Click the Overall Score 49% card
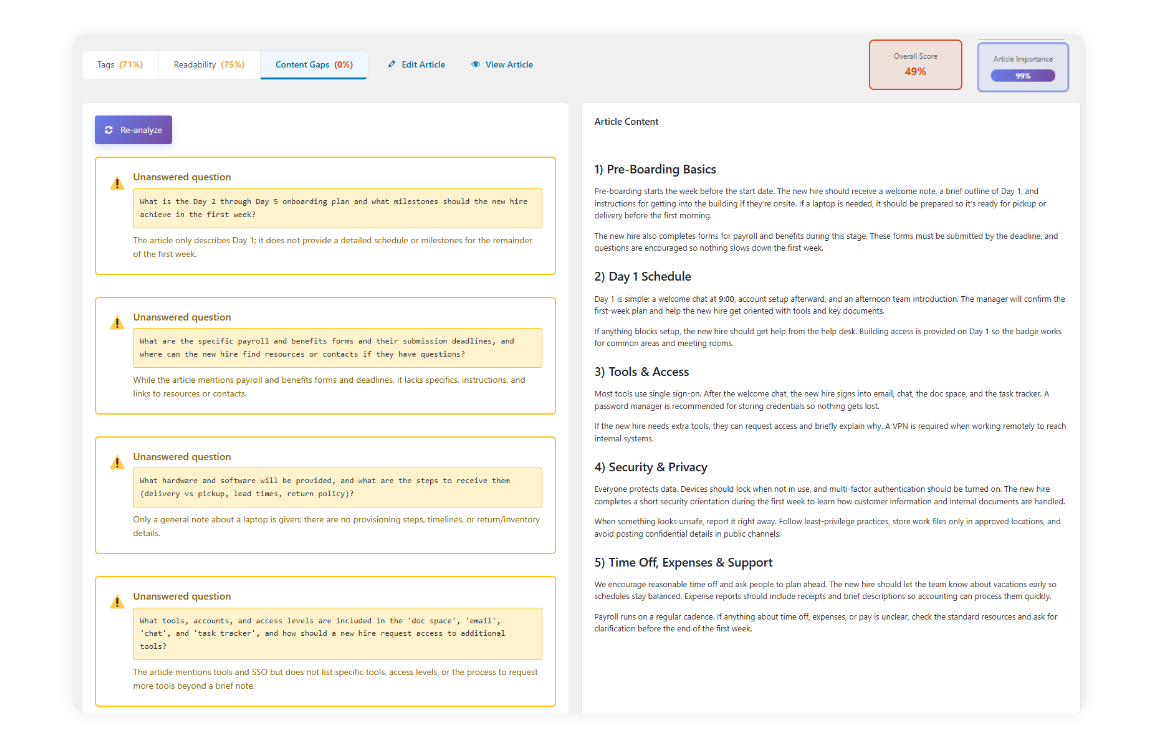 pyautogui.click(x=915, y=65)
